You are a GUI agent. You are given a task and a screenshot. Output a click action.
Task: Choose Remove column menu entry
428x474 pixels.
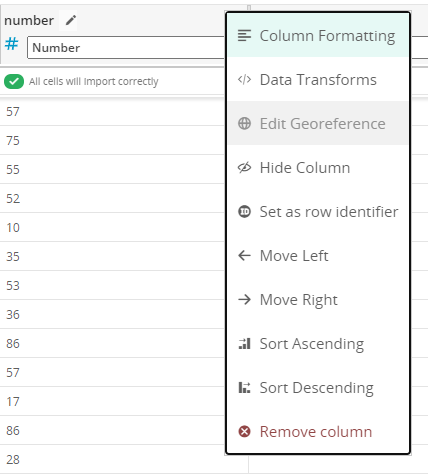coord(318,431)
